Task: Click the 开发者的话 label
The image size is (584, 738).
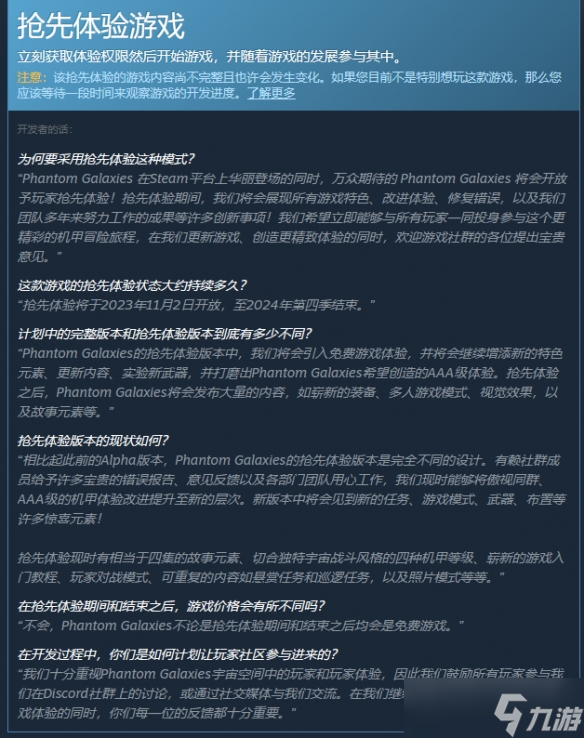Action: (45, 129)
